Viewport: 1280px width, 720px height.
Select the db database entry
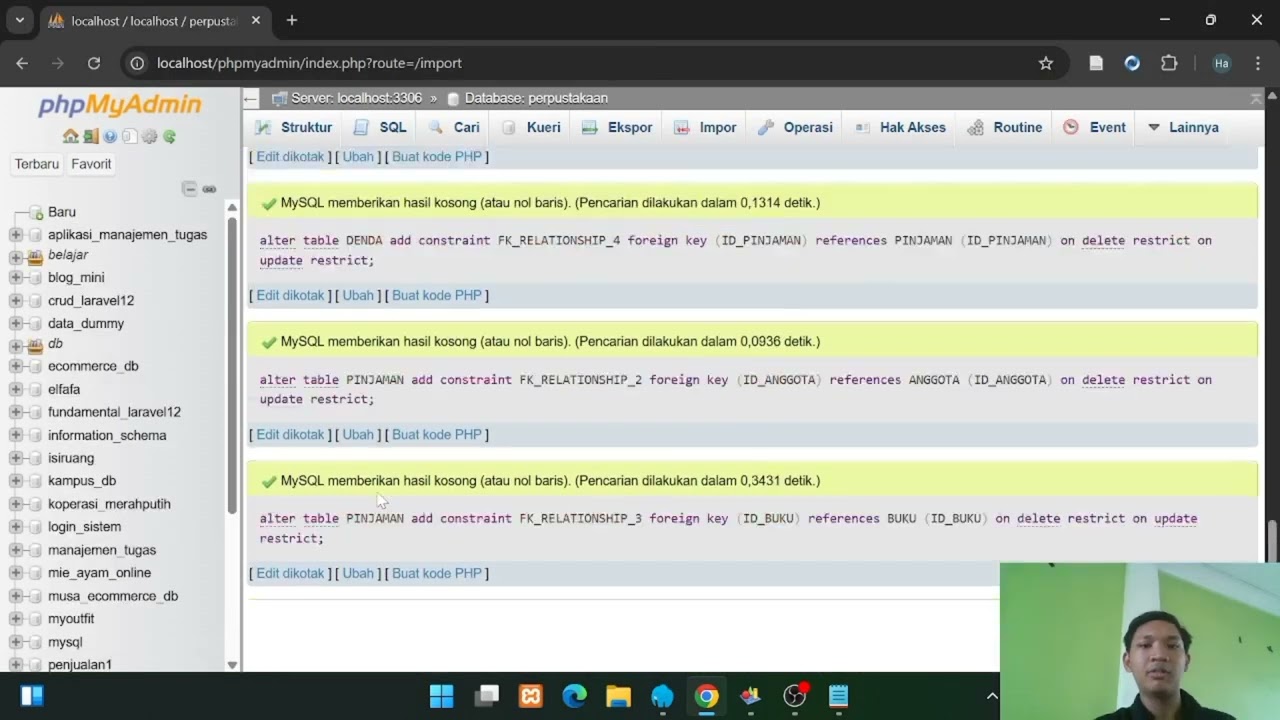[x=55, y=344]
